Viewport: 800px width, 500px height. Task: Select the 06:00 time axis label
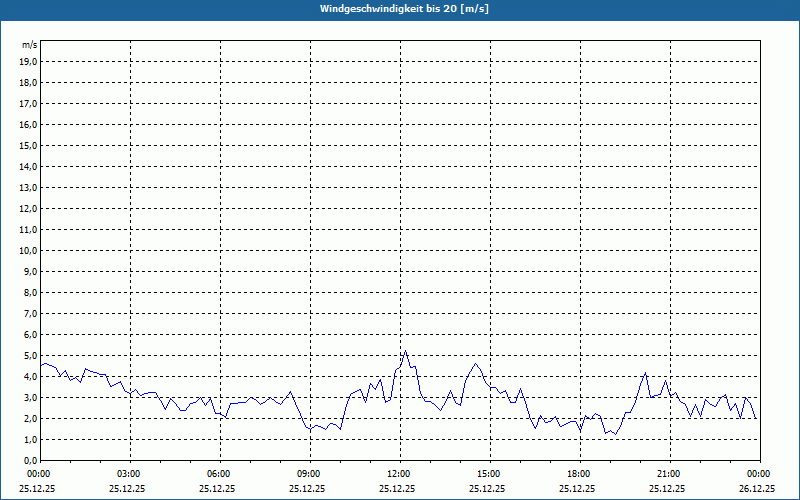point(219,474)
